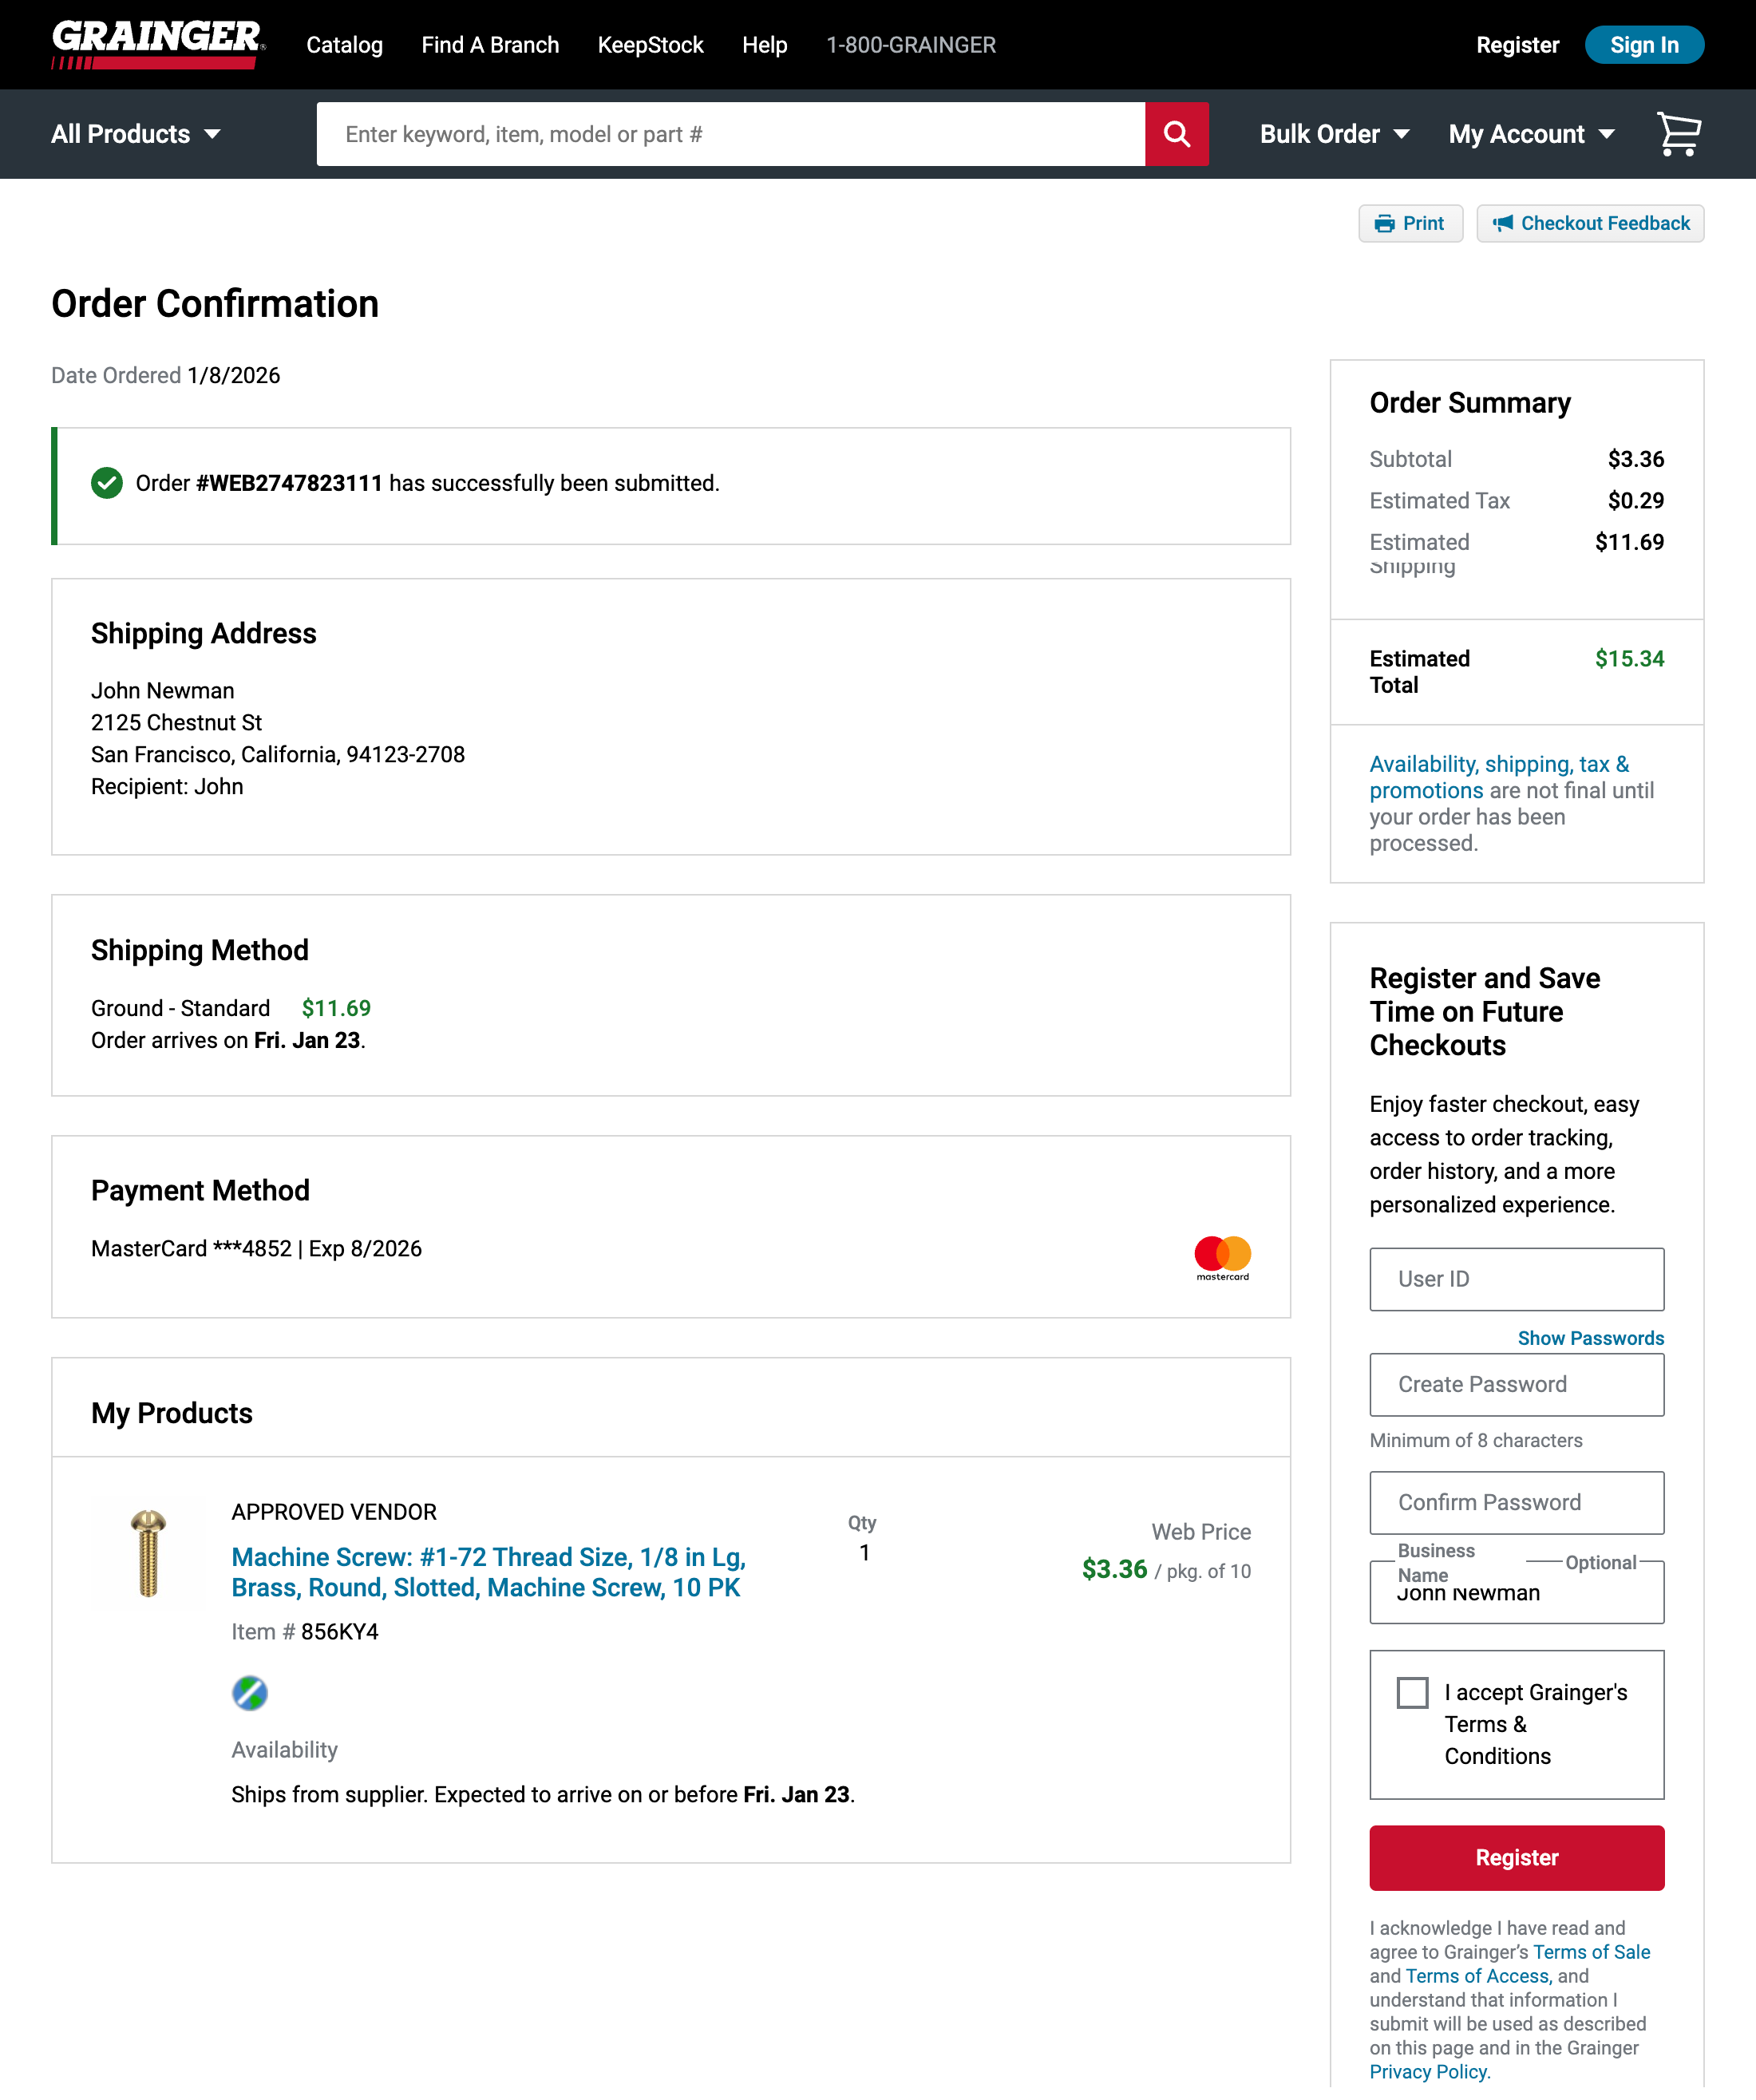Go to Find A Branch

coord(490,45)
